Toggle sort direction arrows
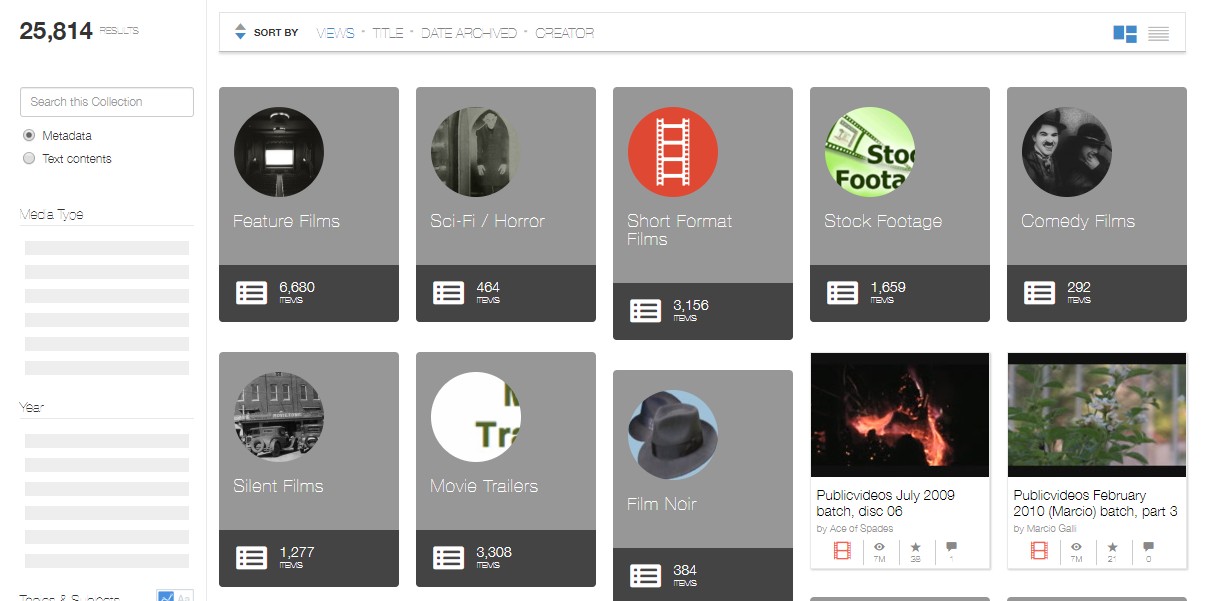This screenshot has width=1225, height=601. pyautogui.click(x=240, y=32)
